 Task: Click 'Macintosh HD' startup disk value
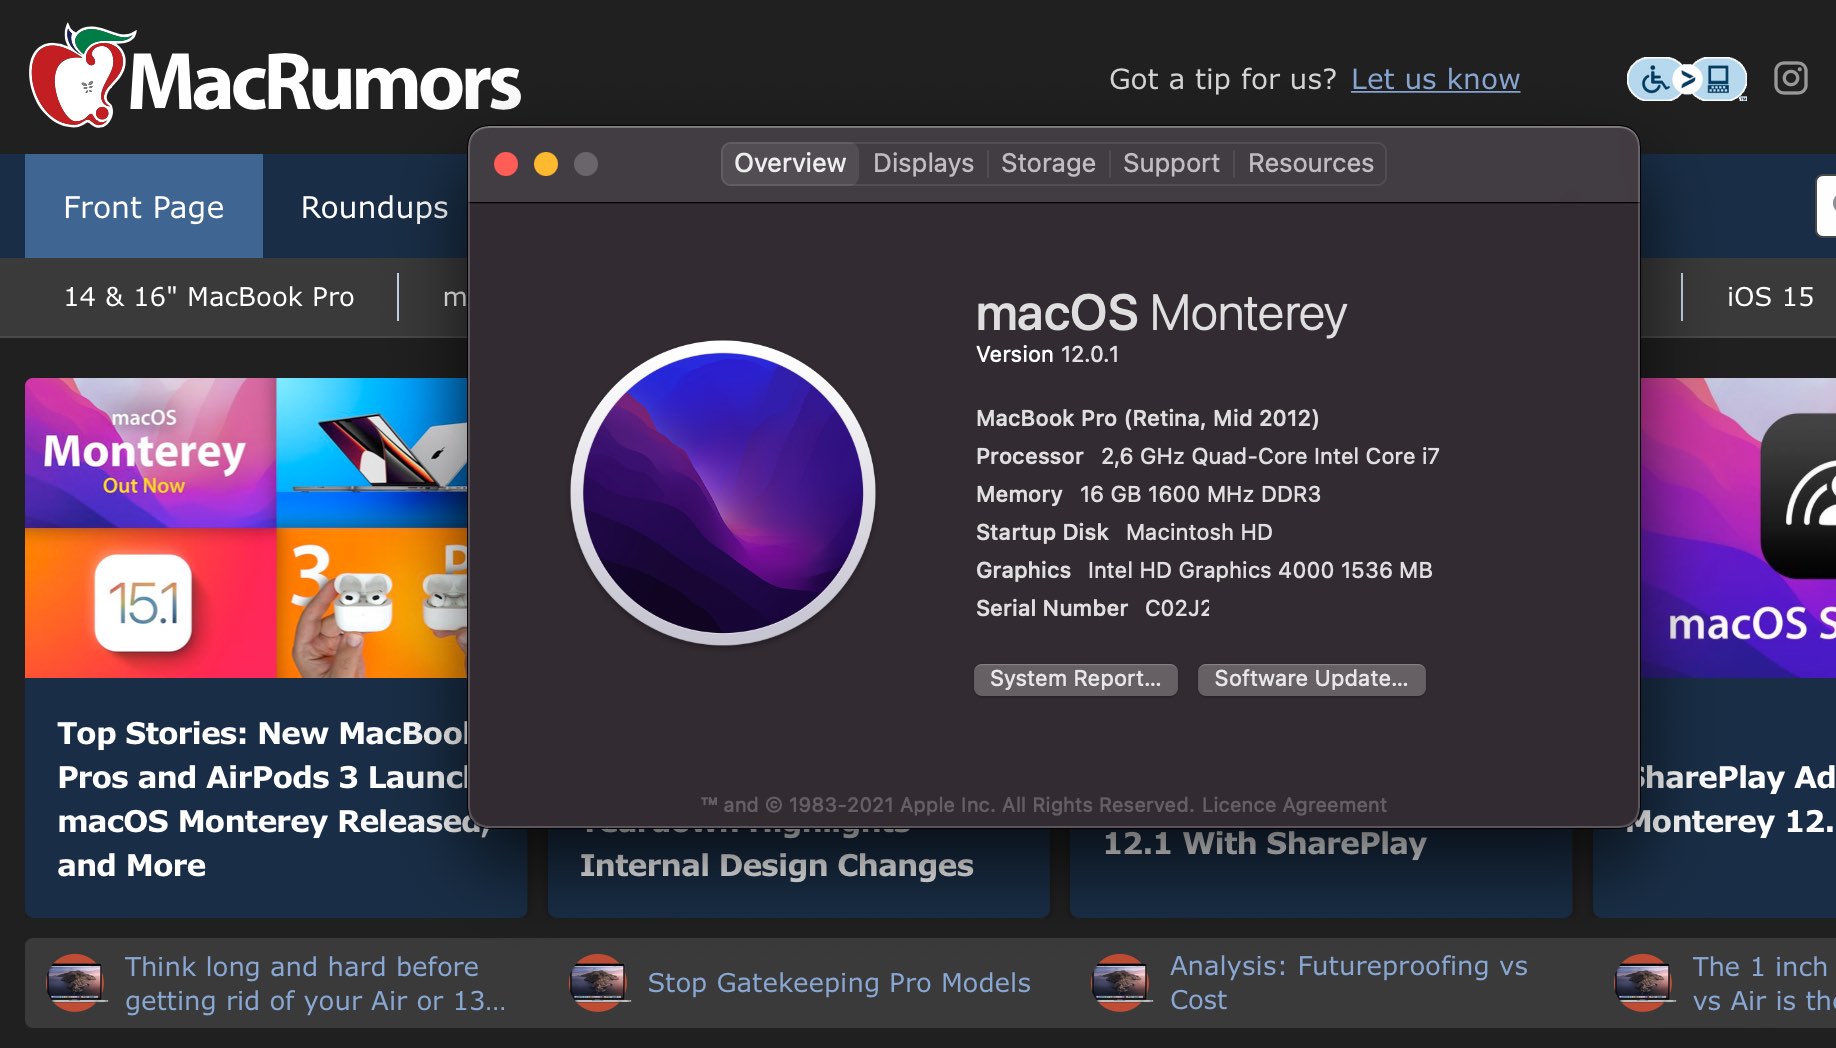[x=1199, y=532]
